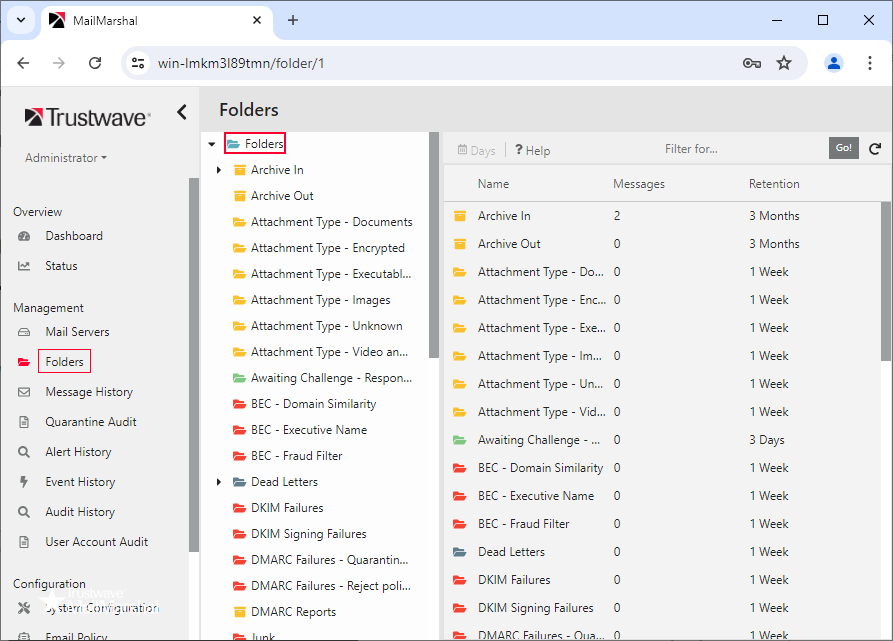Image resolution: width=893 pixels, height=641 pixels.
Task: Expand the Dead Letters tree node
Action: tap(219, 482)
